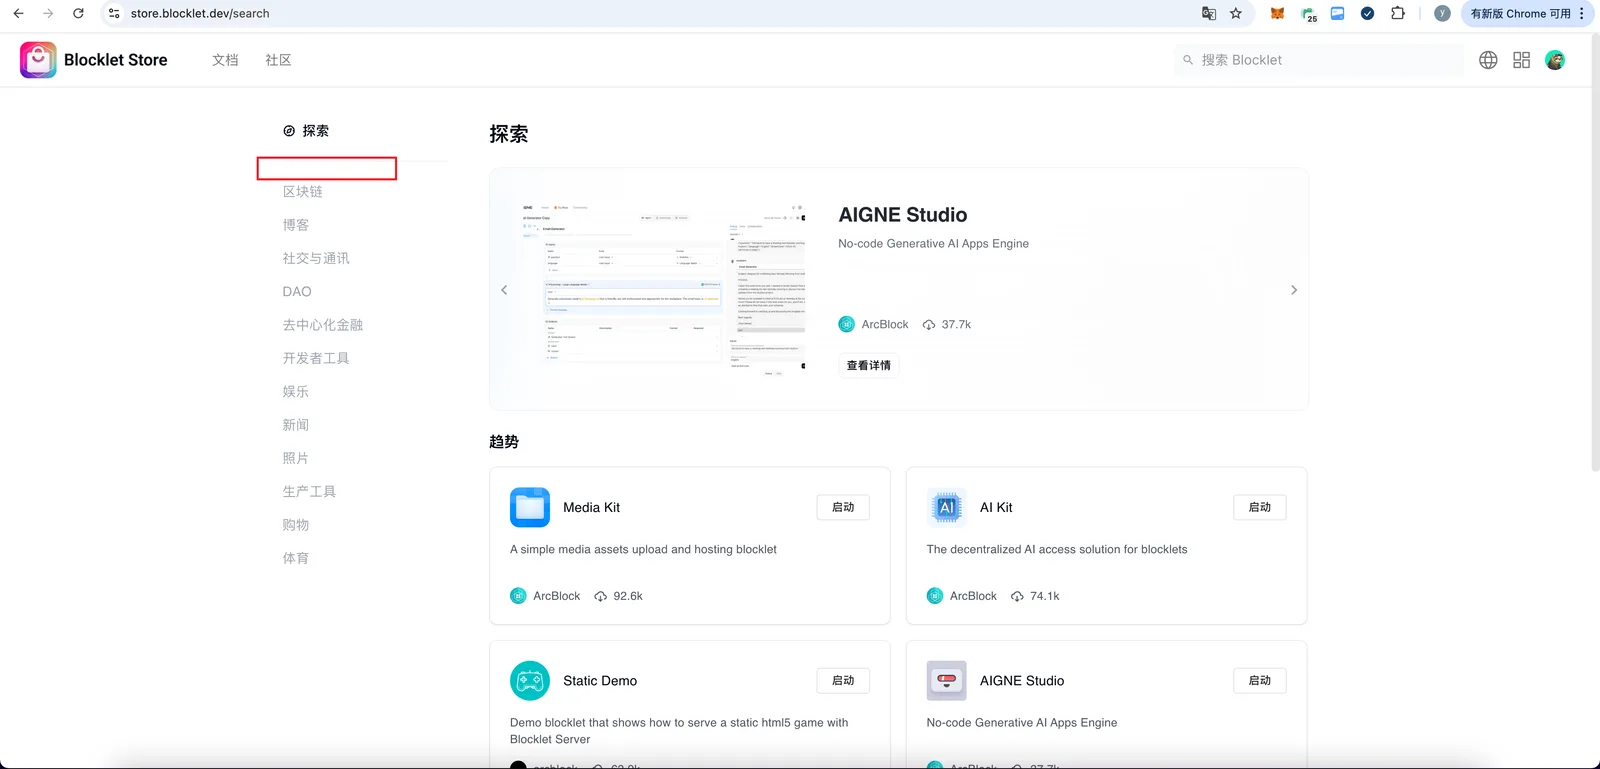The height and width of the screenshot is (769, 1600).
Task: Click the Media Kit folder icon
Action: pyautogui.click(x=530, y=507)
